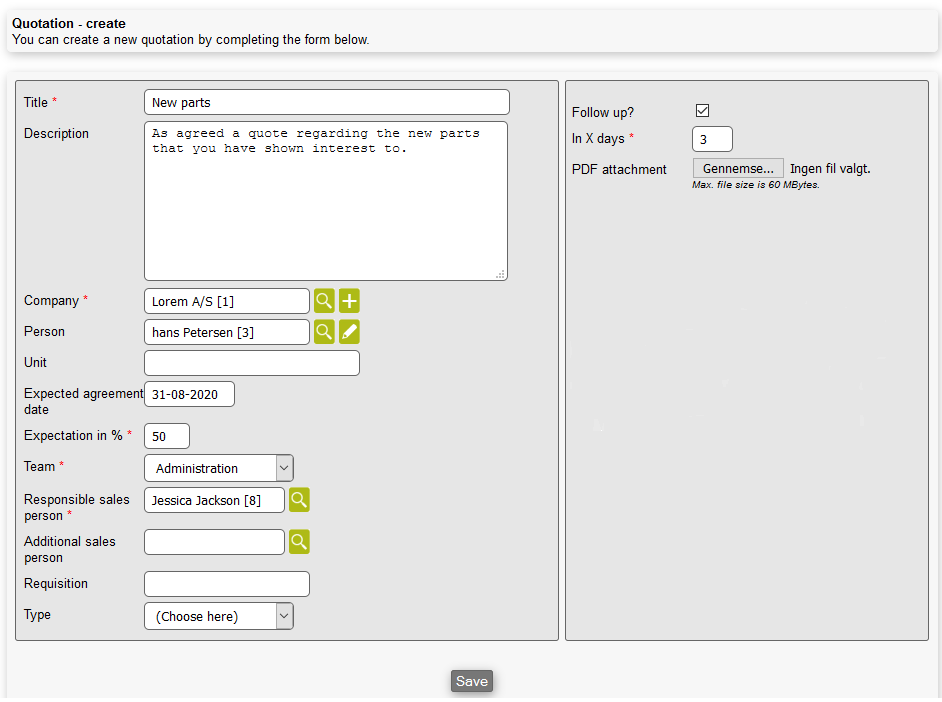Viewport: 942px width, 702px height.
Task: Select the Unit text field
Action: (x=252, y=363)
